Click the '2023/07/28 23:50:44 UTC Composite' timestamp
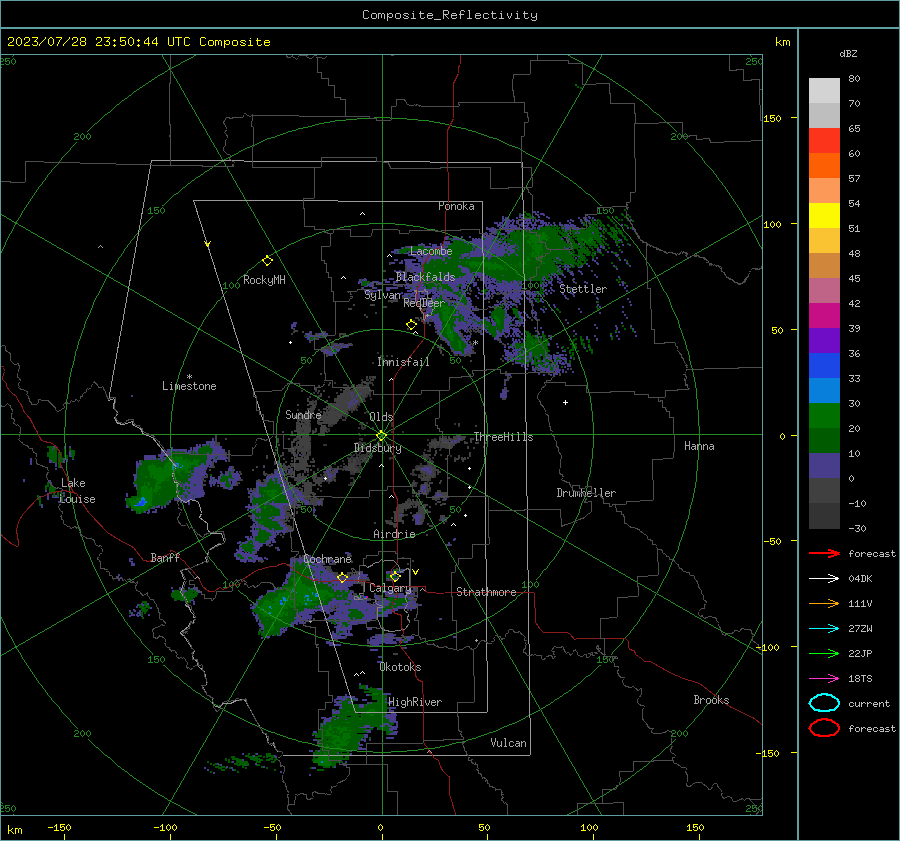Viewport: 900px width, 841px height. tap(138, 42)
